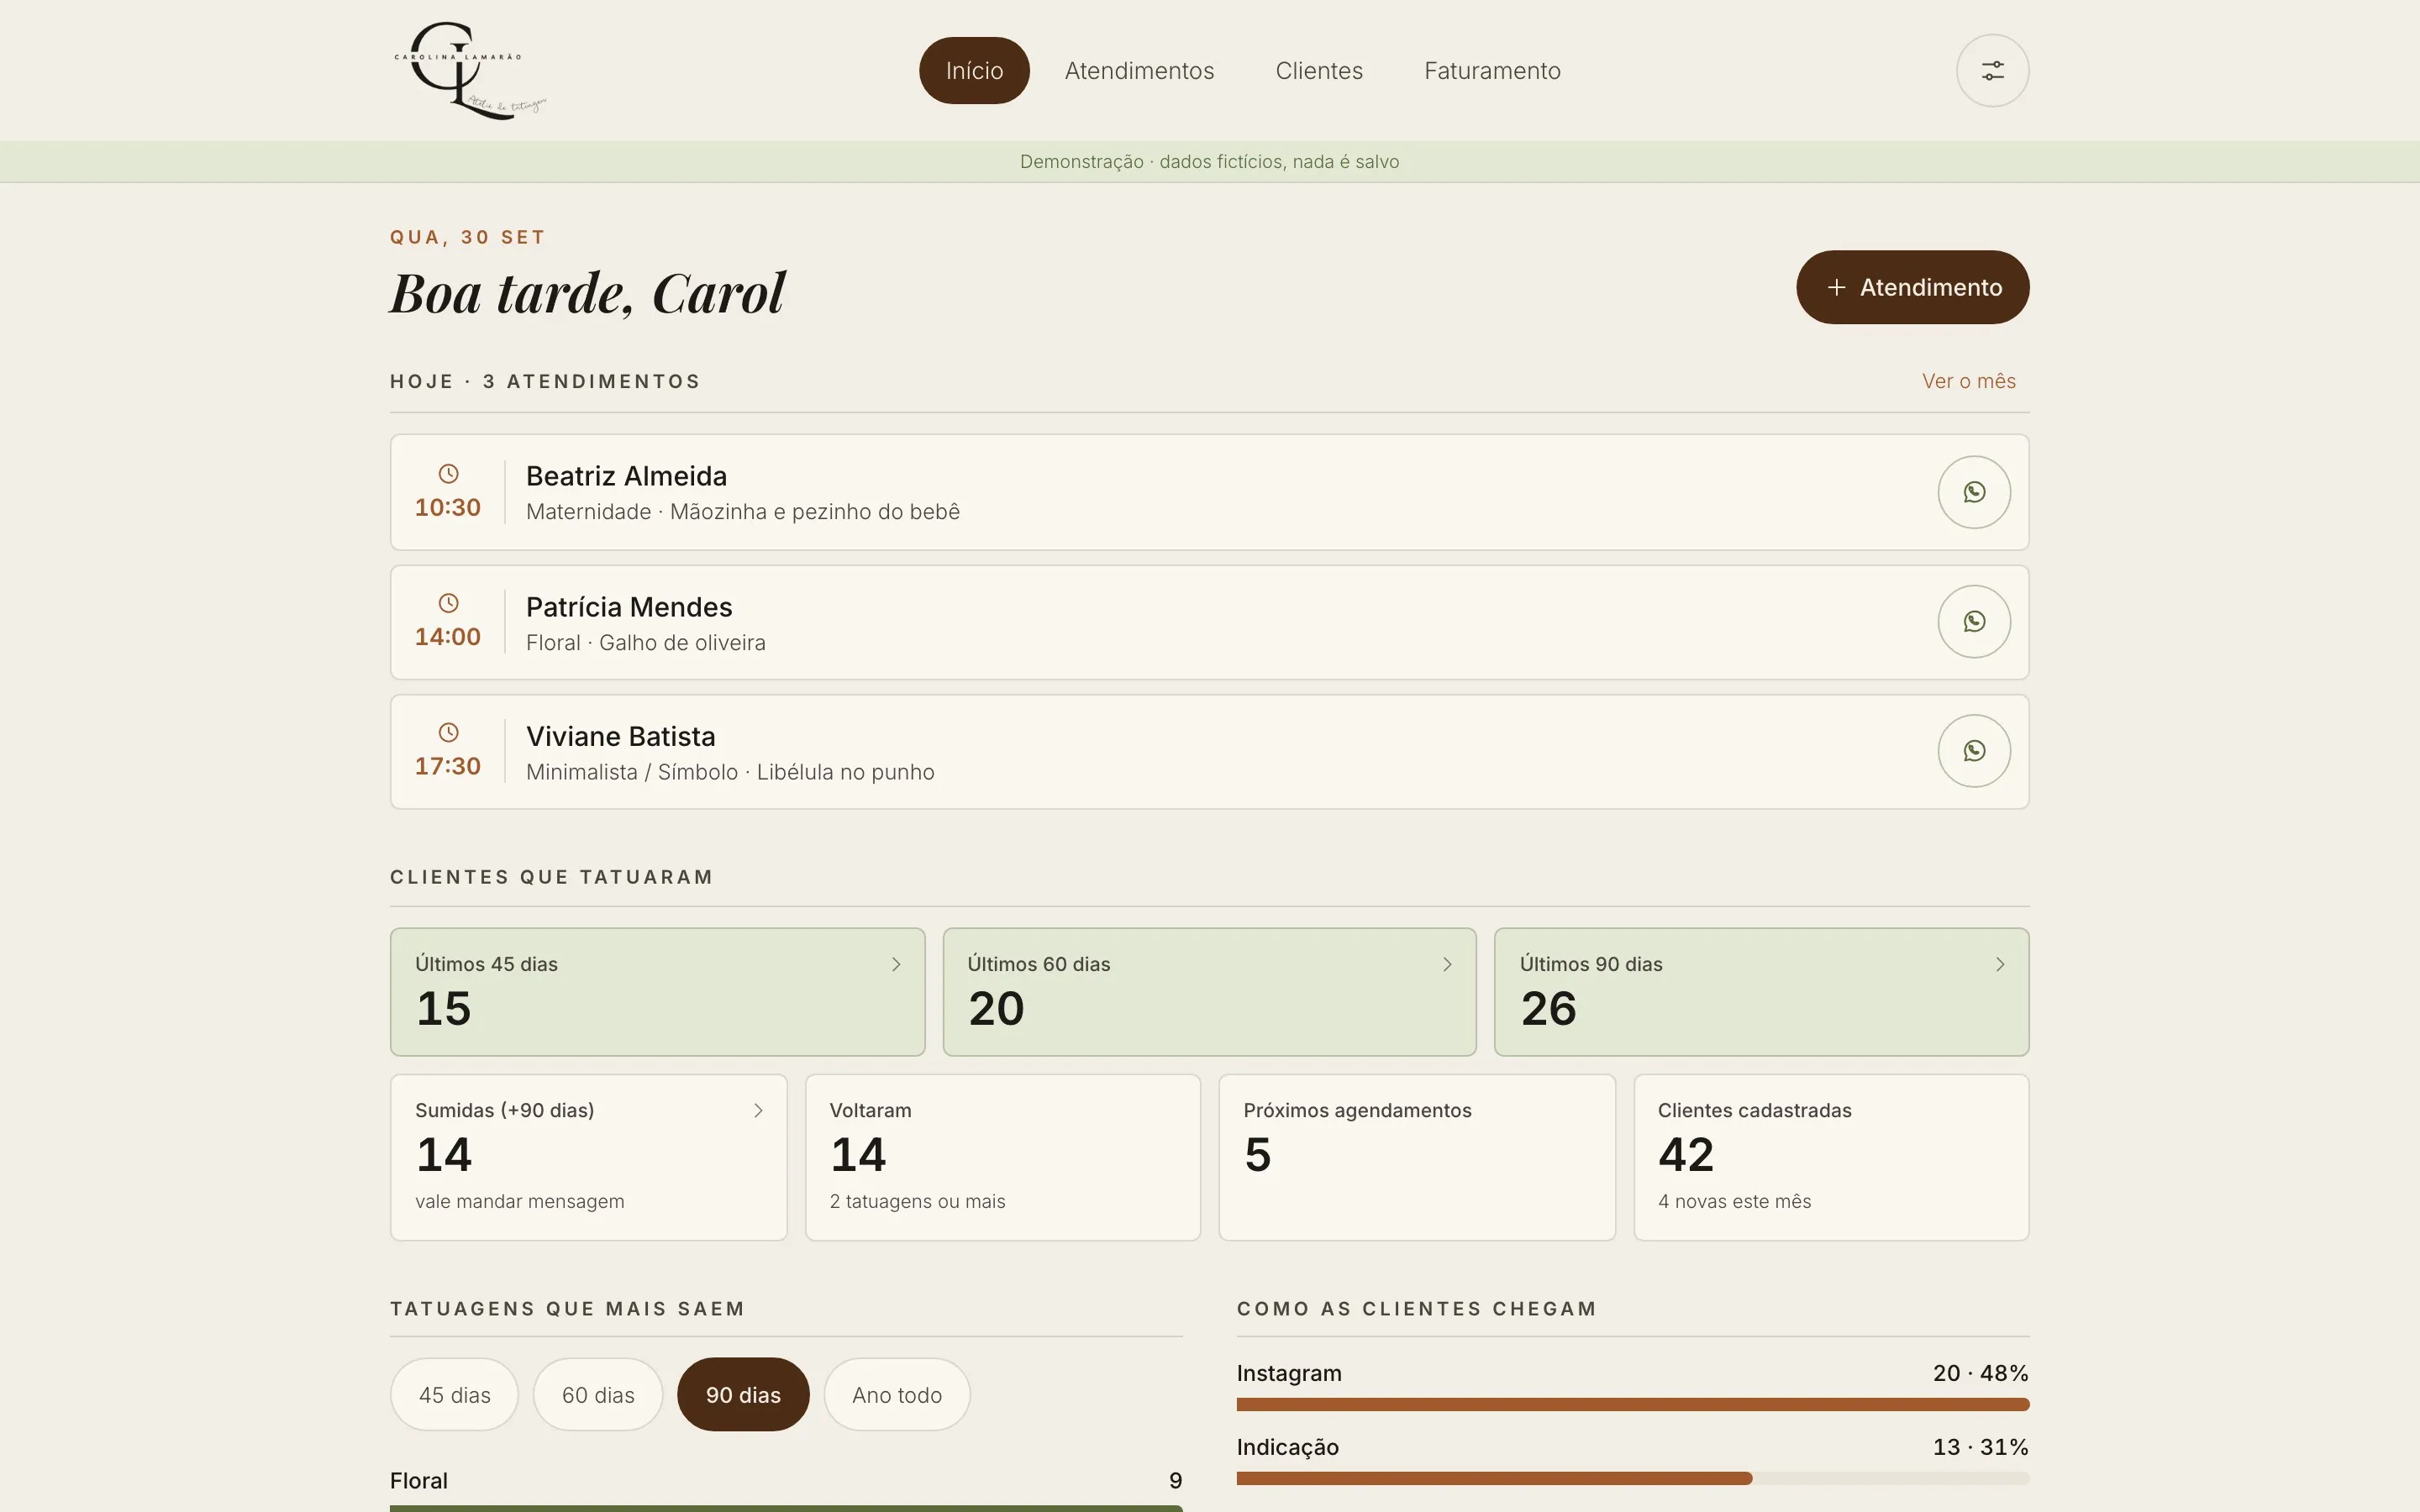The height and width of the screenshot is (1512, 2420).
Task: Expand the Últimos 60 dias chevron
Action: [x=1447, y=964]
